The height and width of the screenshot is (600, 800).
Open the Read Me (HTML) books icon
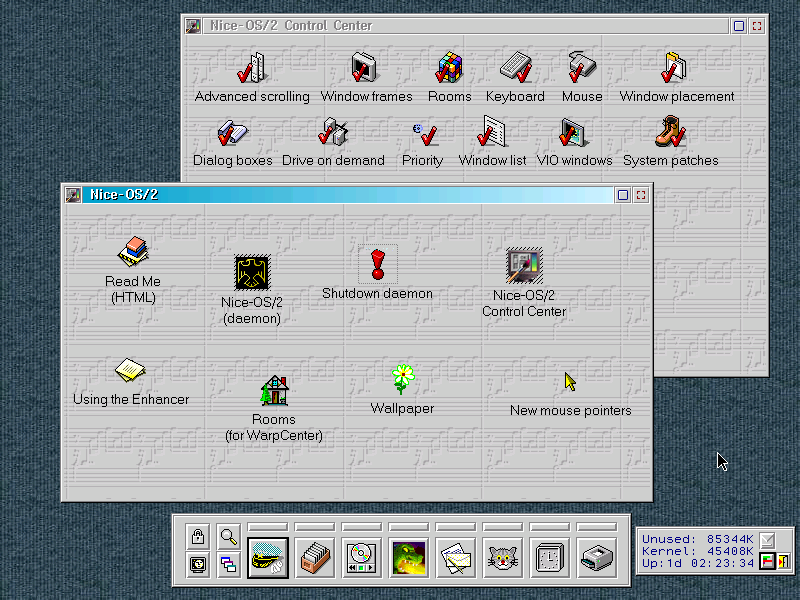pos(133,251)
